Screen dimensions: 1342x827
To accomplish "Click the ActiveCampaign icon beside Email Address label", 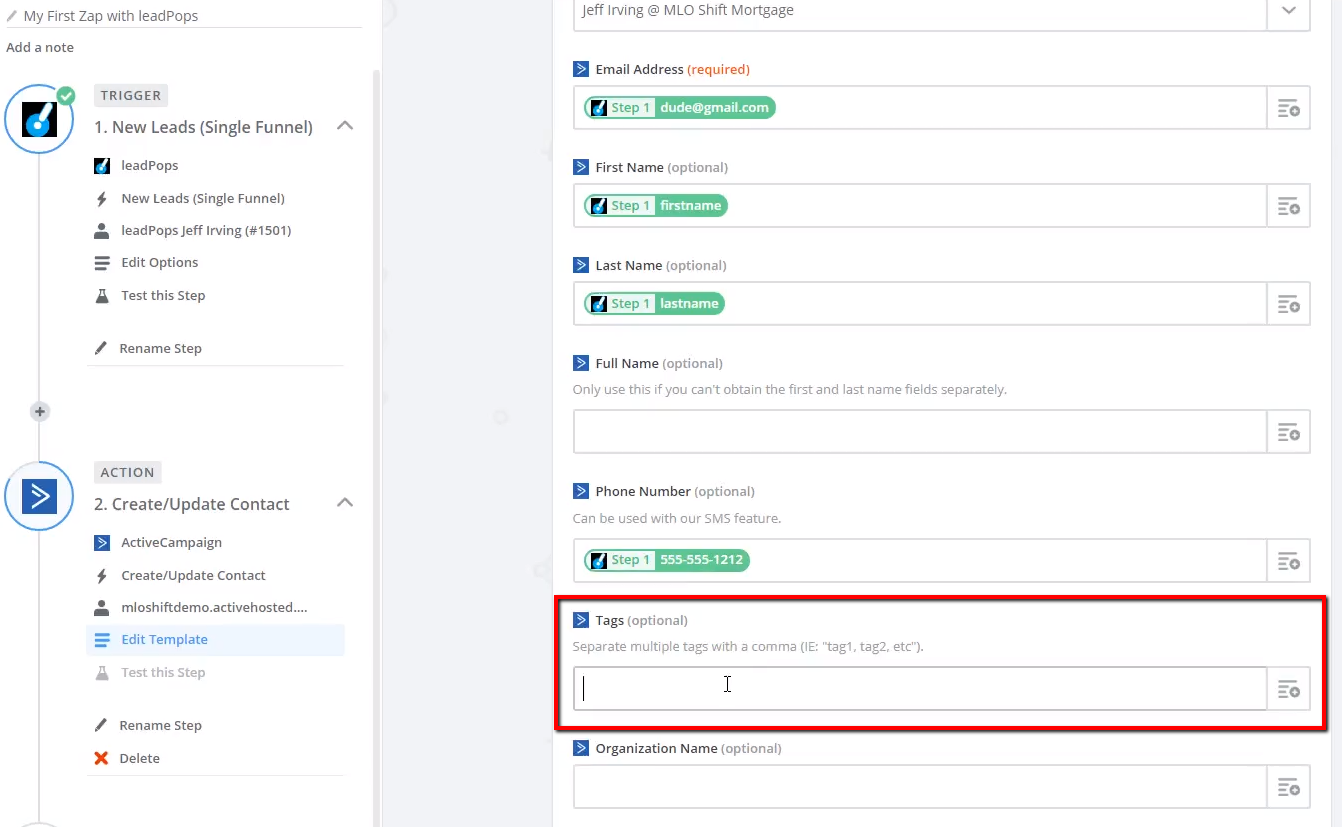I will (581, 69).
